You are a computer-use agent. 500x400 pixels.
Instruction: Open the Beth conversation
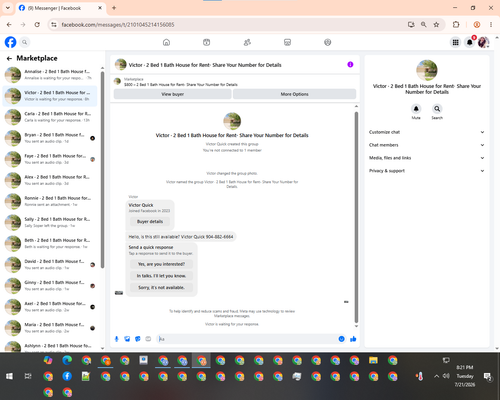click(x=50, y=244)
